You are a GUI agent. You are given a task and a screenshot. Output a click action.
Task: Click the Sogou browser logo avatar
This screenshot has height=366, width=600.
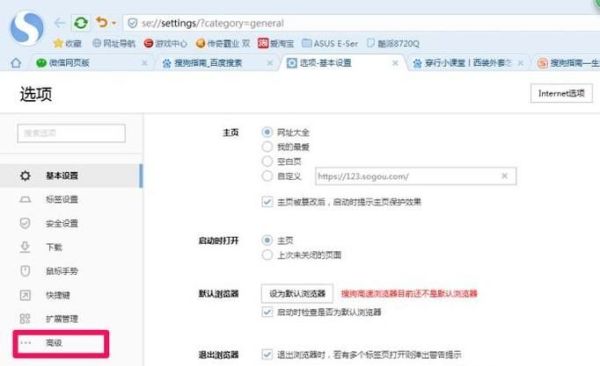click(27, 28)
